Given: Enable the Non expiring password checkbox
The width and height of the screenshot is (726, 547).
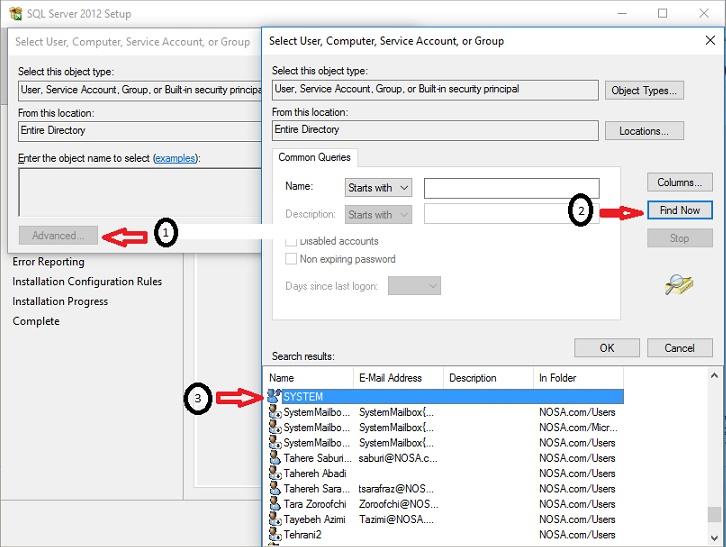Looking at the screenshot, I should click(x=291, y=258).
